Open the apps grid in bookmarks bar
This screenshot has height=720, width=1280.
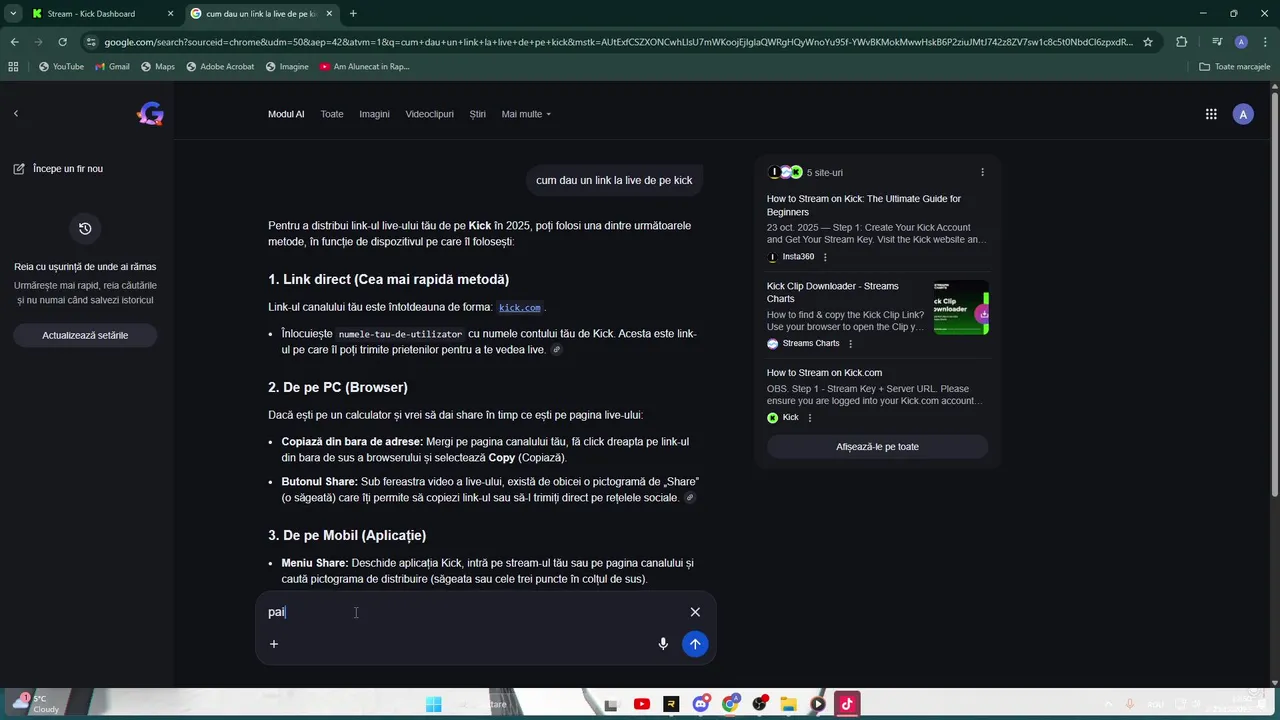pos(13,67)
